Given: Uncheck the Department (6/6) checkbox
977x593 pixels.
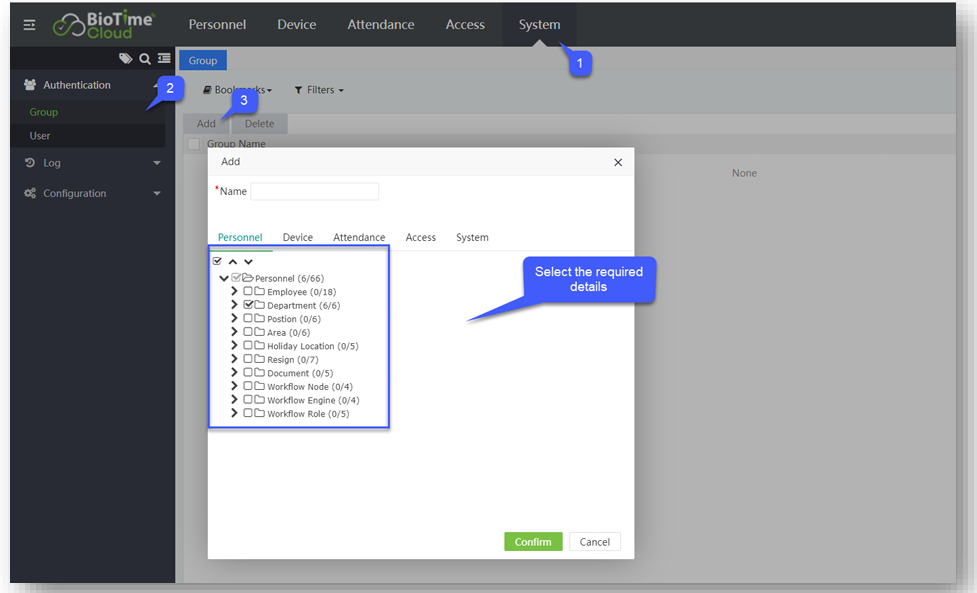Looking at the screenshot, I should [248, 305].
